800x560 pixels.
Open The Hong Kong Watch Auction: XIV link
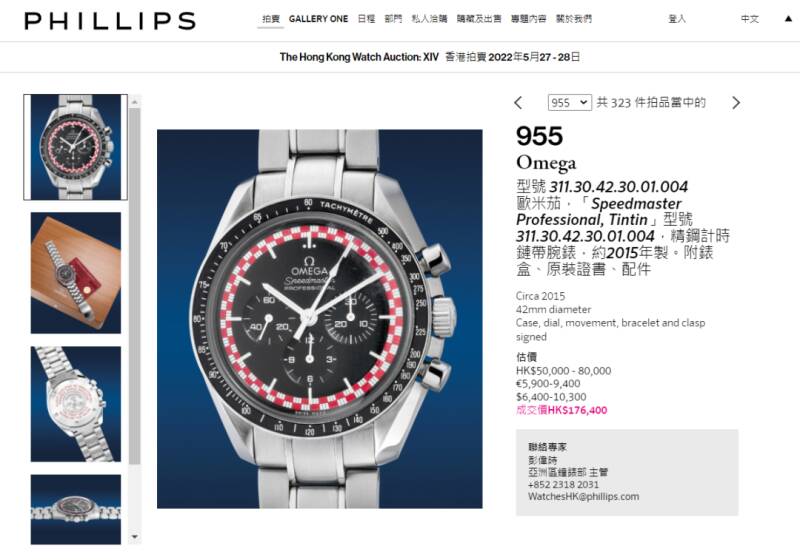(x=359, y=57)
